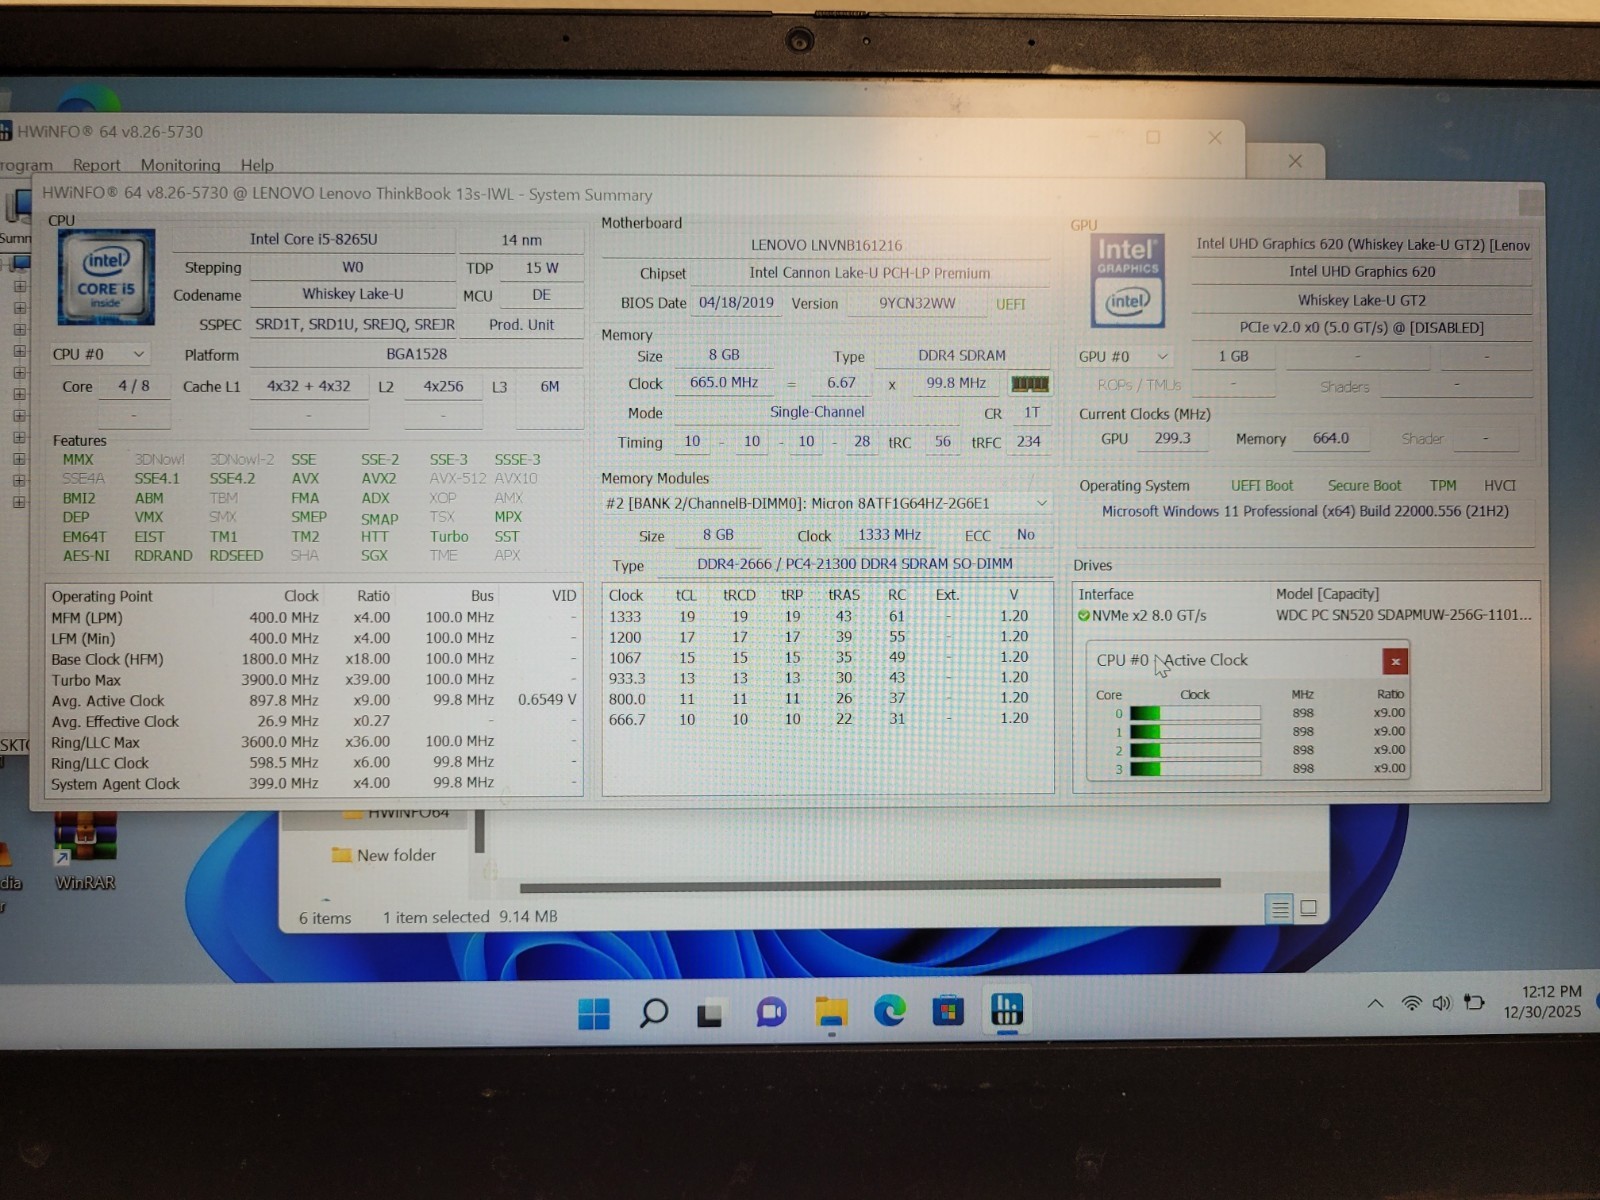Open Task View from the taskbar
The width and height of the screenshot is (1600, 1200).
click(x=711, y=1013)
